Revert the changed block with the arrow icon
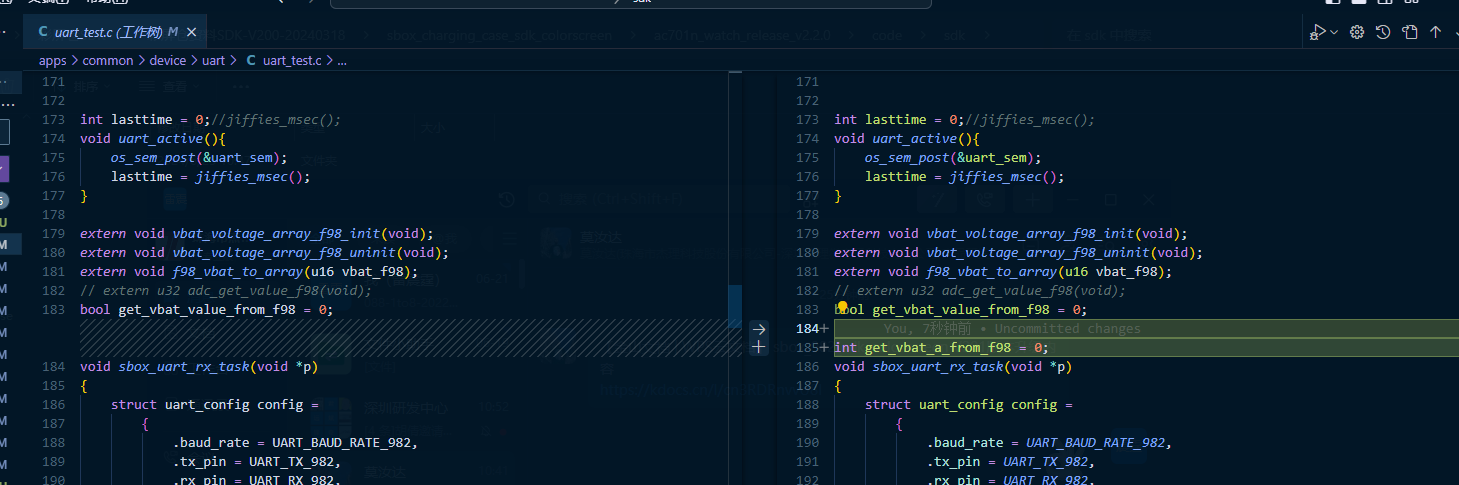1459x485 pixels. point(758,328)
